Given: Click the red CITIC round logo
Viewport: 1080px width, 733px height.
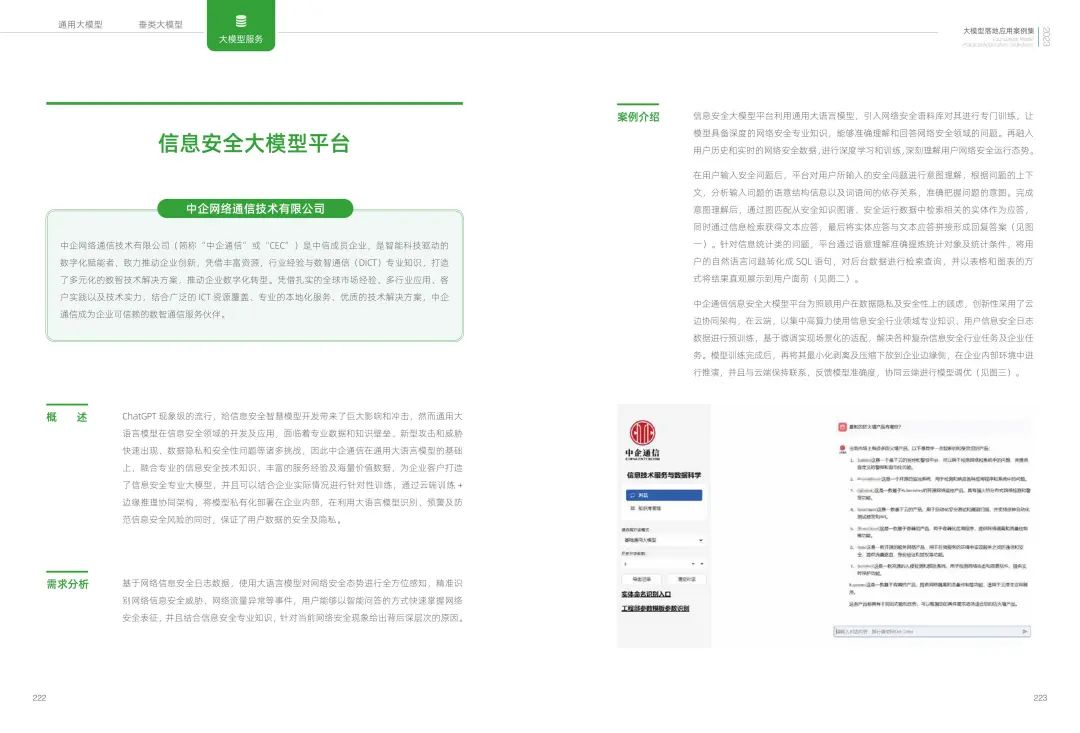Looking at the screenshot, I should point(643,433).
